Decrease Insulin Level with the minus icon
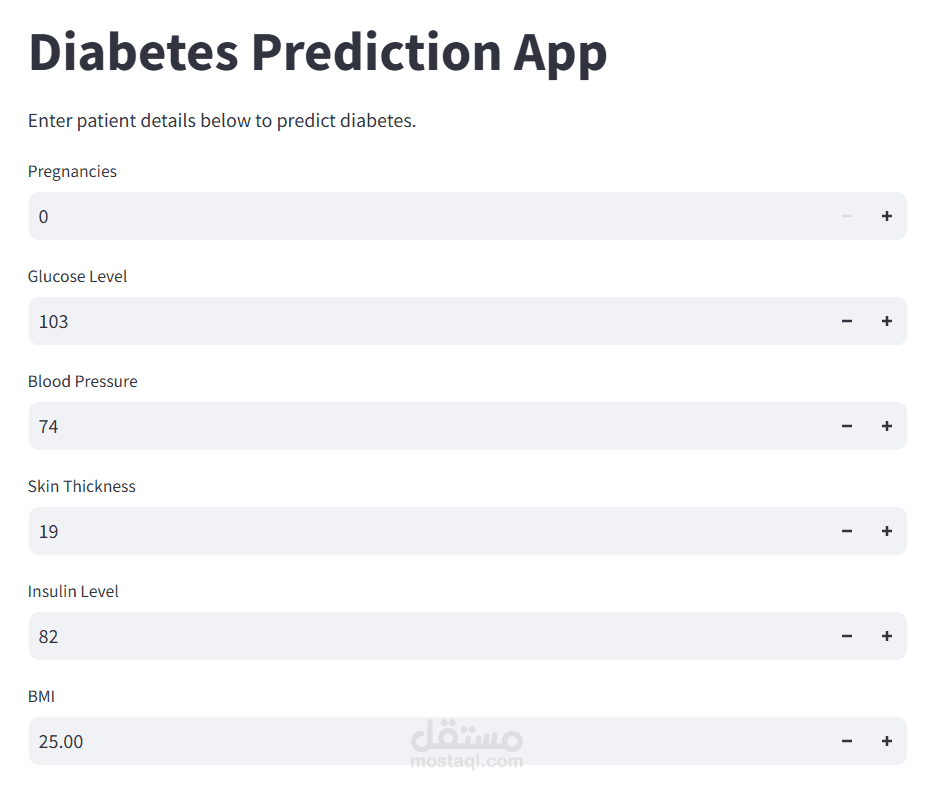This screenshot has height=787, width=935. [x=846, y=636]
